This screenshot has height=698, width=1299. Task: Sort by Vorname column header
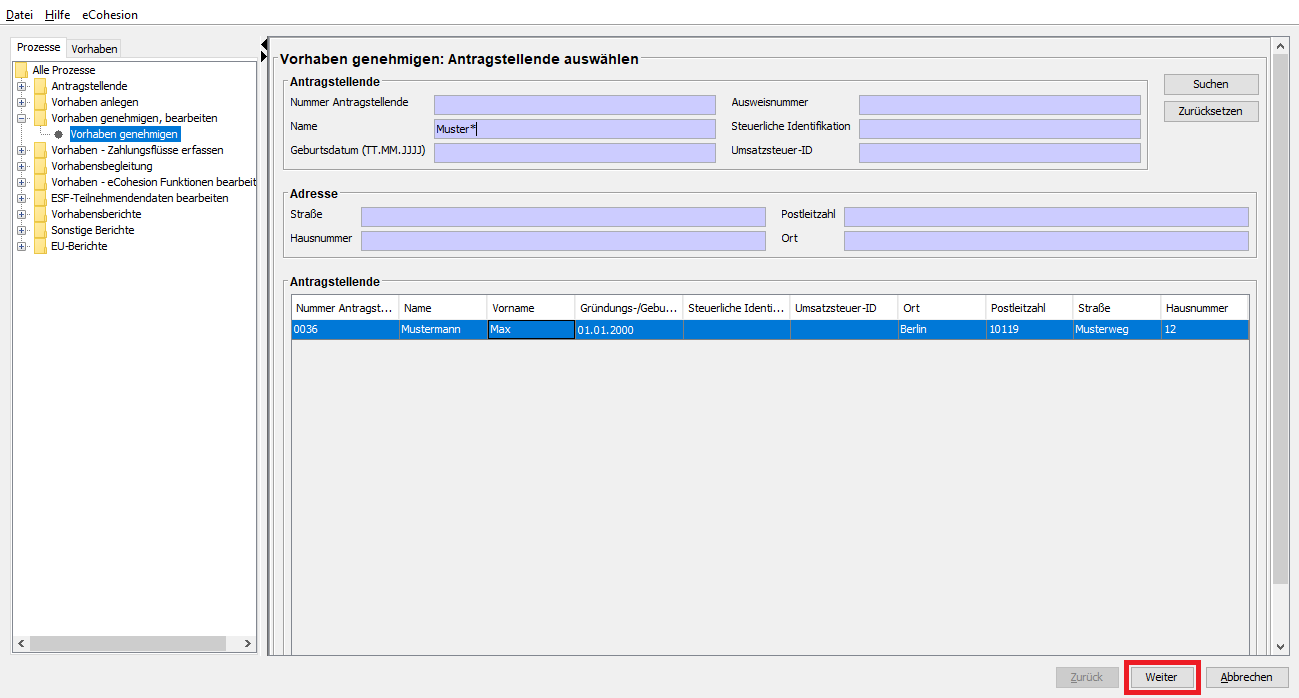click(531, 308)
